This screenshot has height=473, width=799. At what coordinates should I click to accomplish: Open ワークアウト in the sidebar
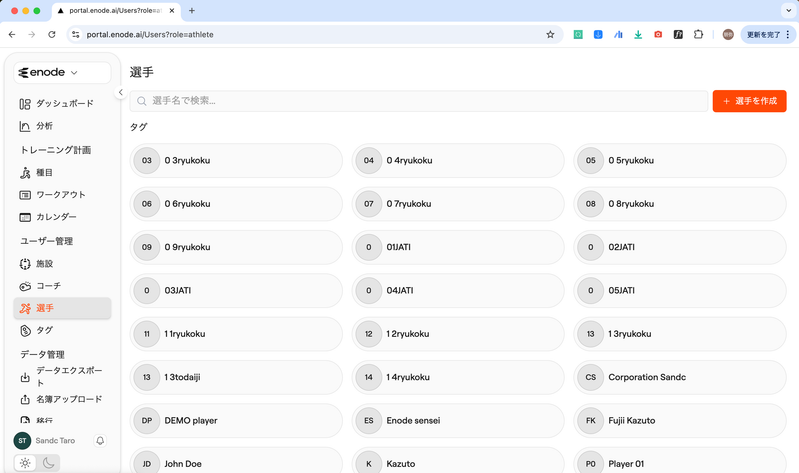pos(62,195)
